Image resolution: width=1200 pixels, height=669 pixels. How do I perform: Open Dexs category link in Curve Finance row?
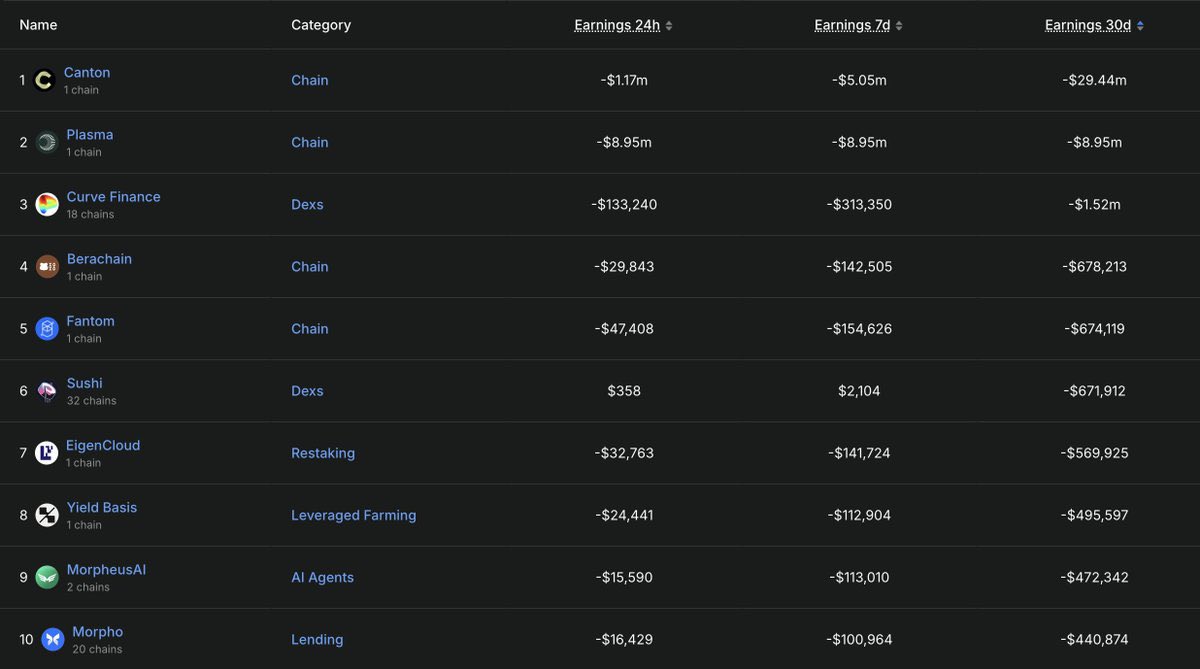[307, 204]
